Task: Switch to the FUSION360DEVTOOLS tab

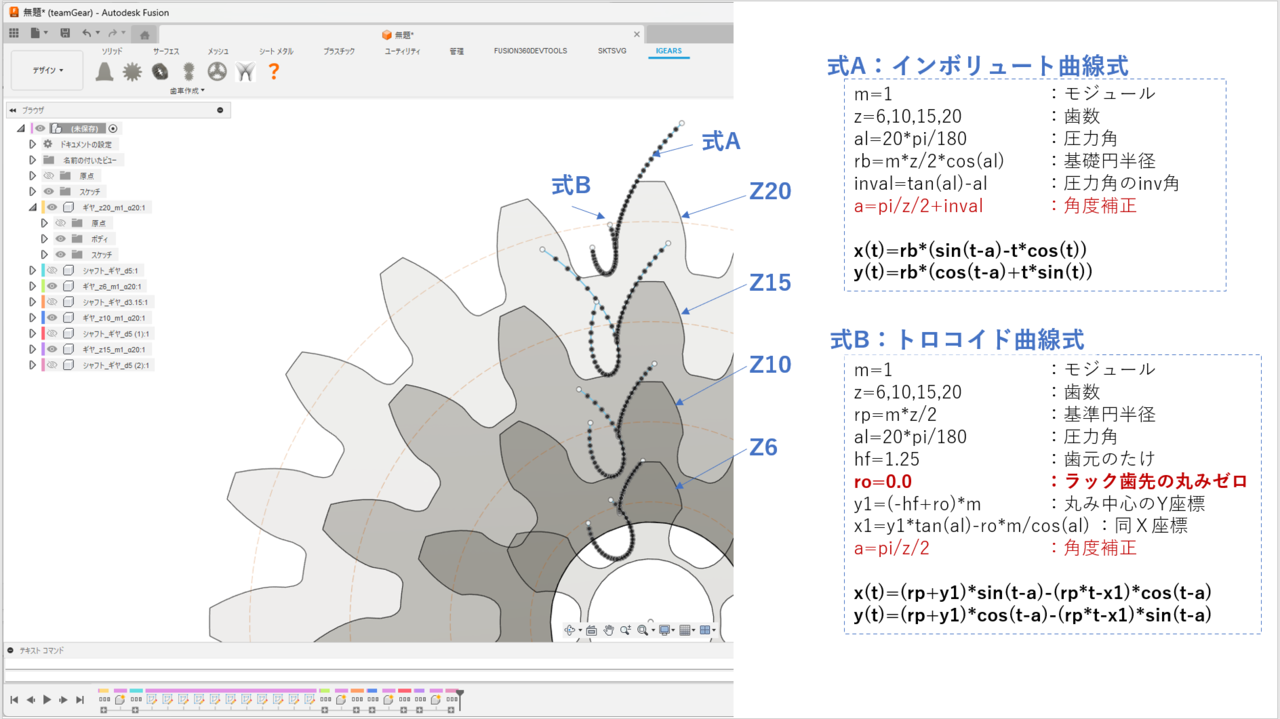Action: coord(530,50)
